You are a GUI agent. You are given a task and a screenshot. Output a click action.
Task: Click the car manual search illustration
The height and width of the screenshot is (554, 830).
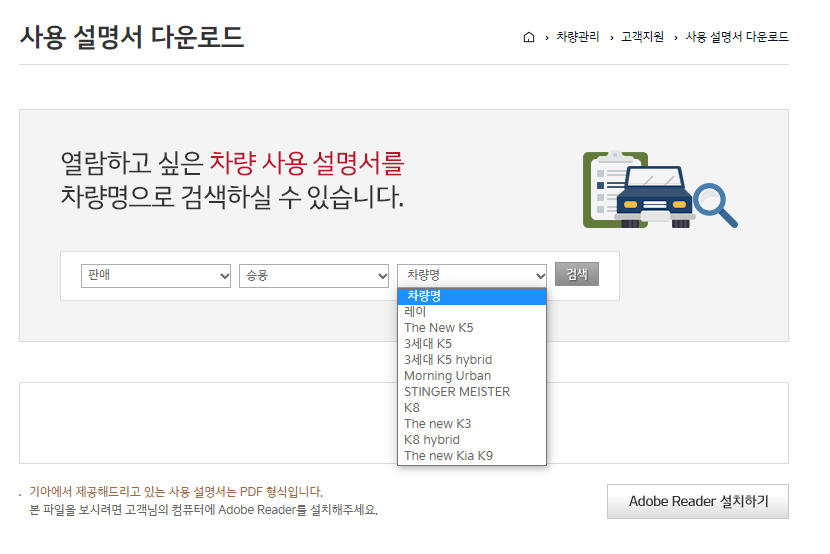pyautogui.click(x=660, y=189)
